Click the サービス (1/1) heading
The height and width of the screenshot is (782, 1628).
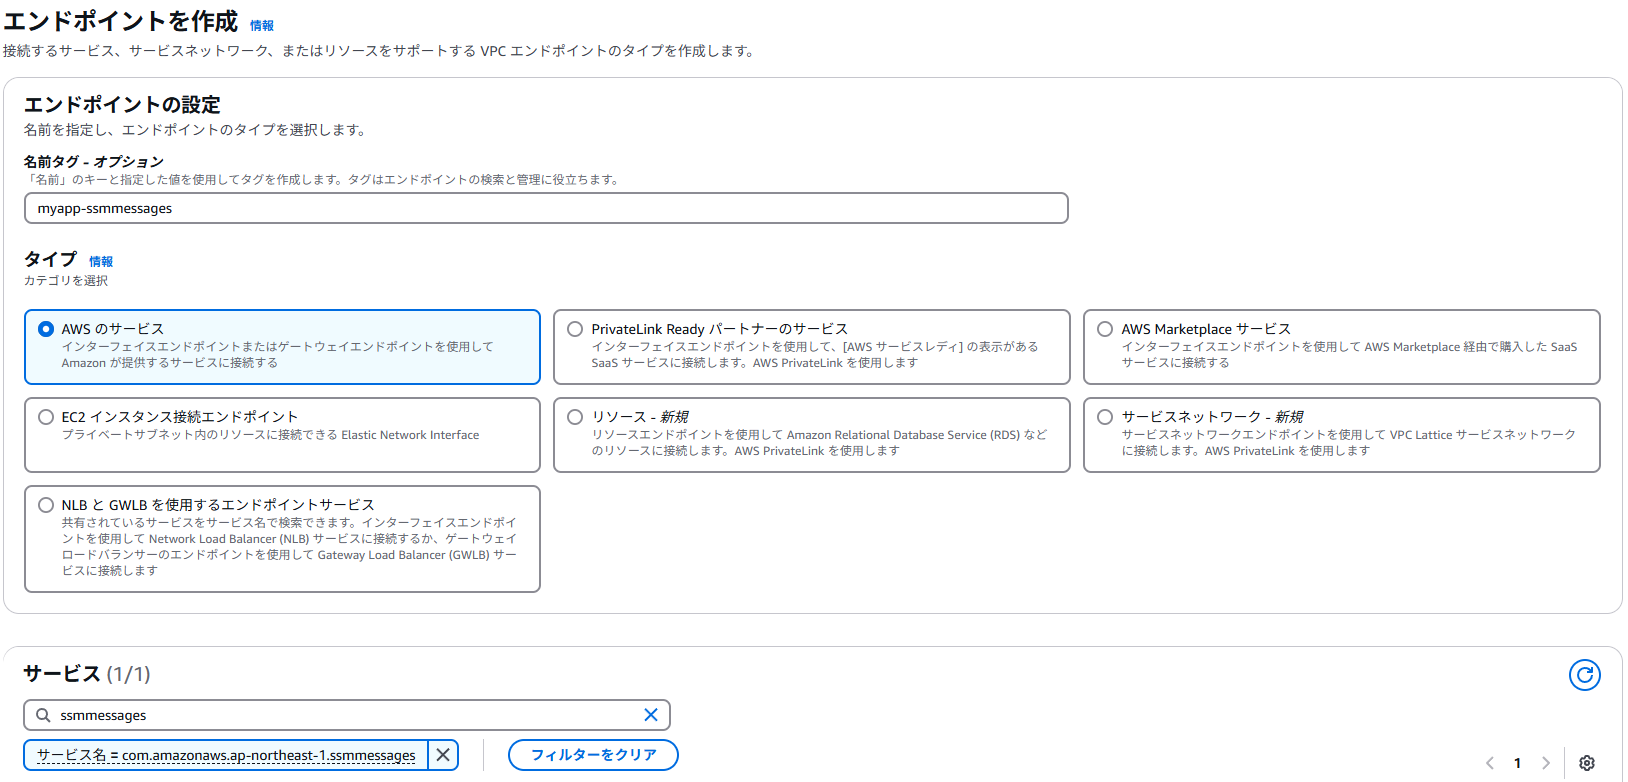[x=87, y=674]
